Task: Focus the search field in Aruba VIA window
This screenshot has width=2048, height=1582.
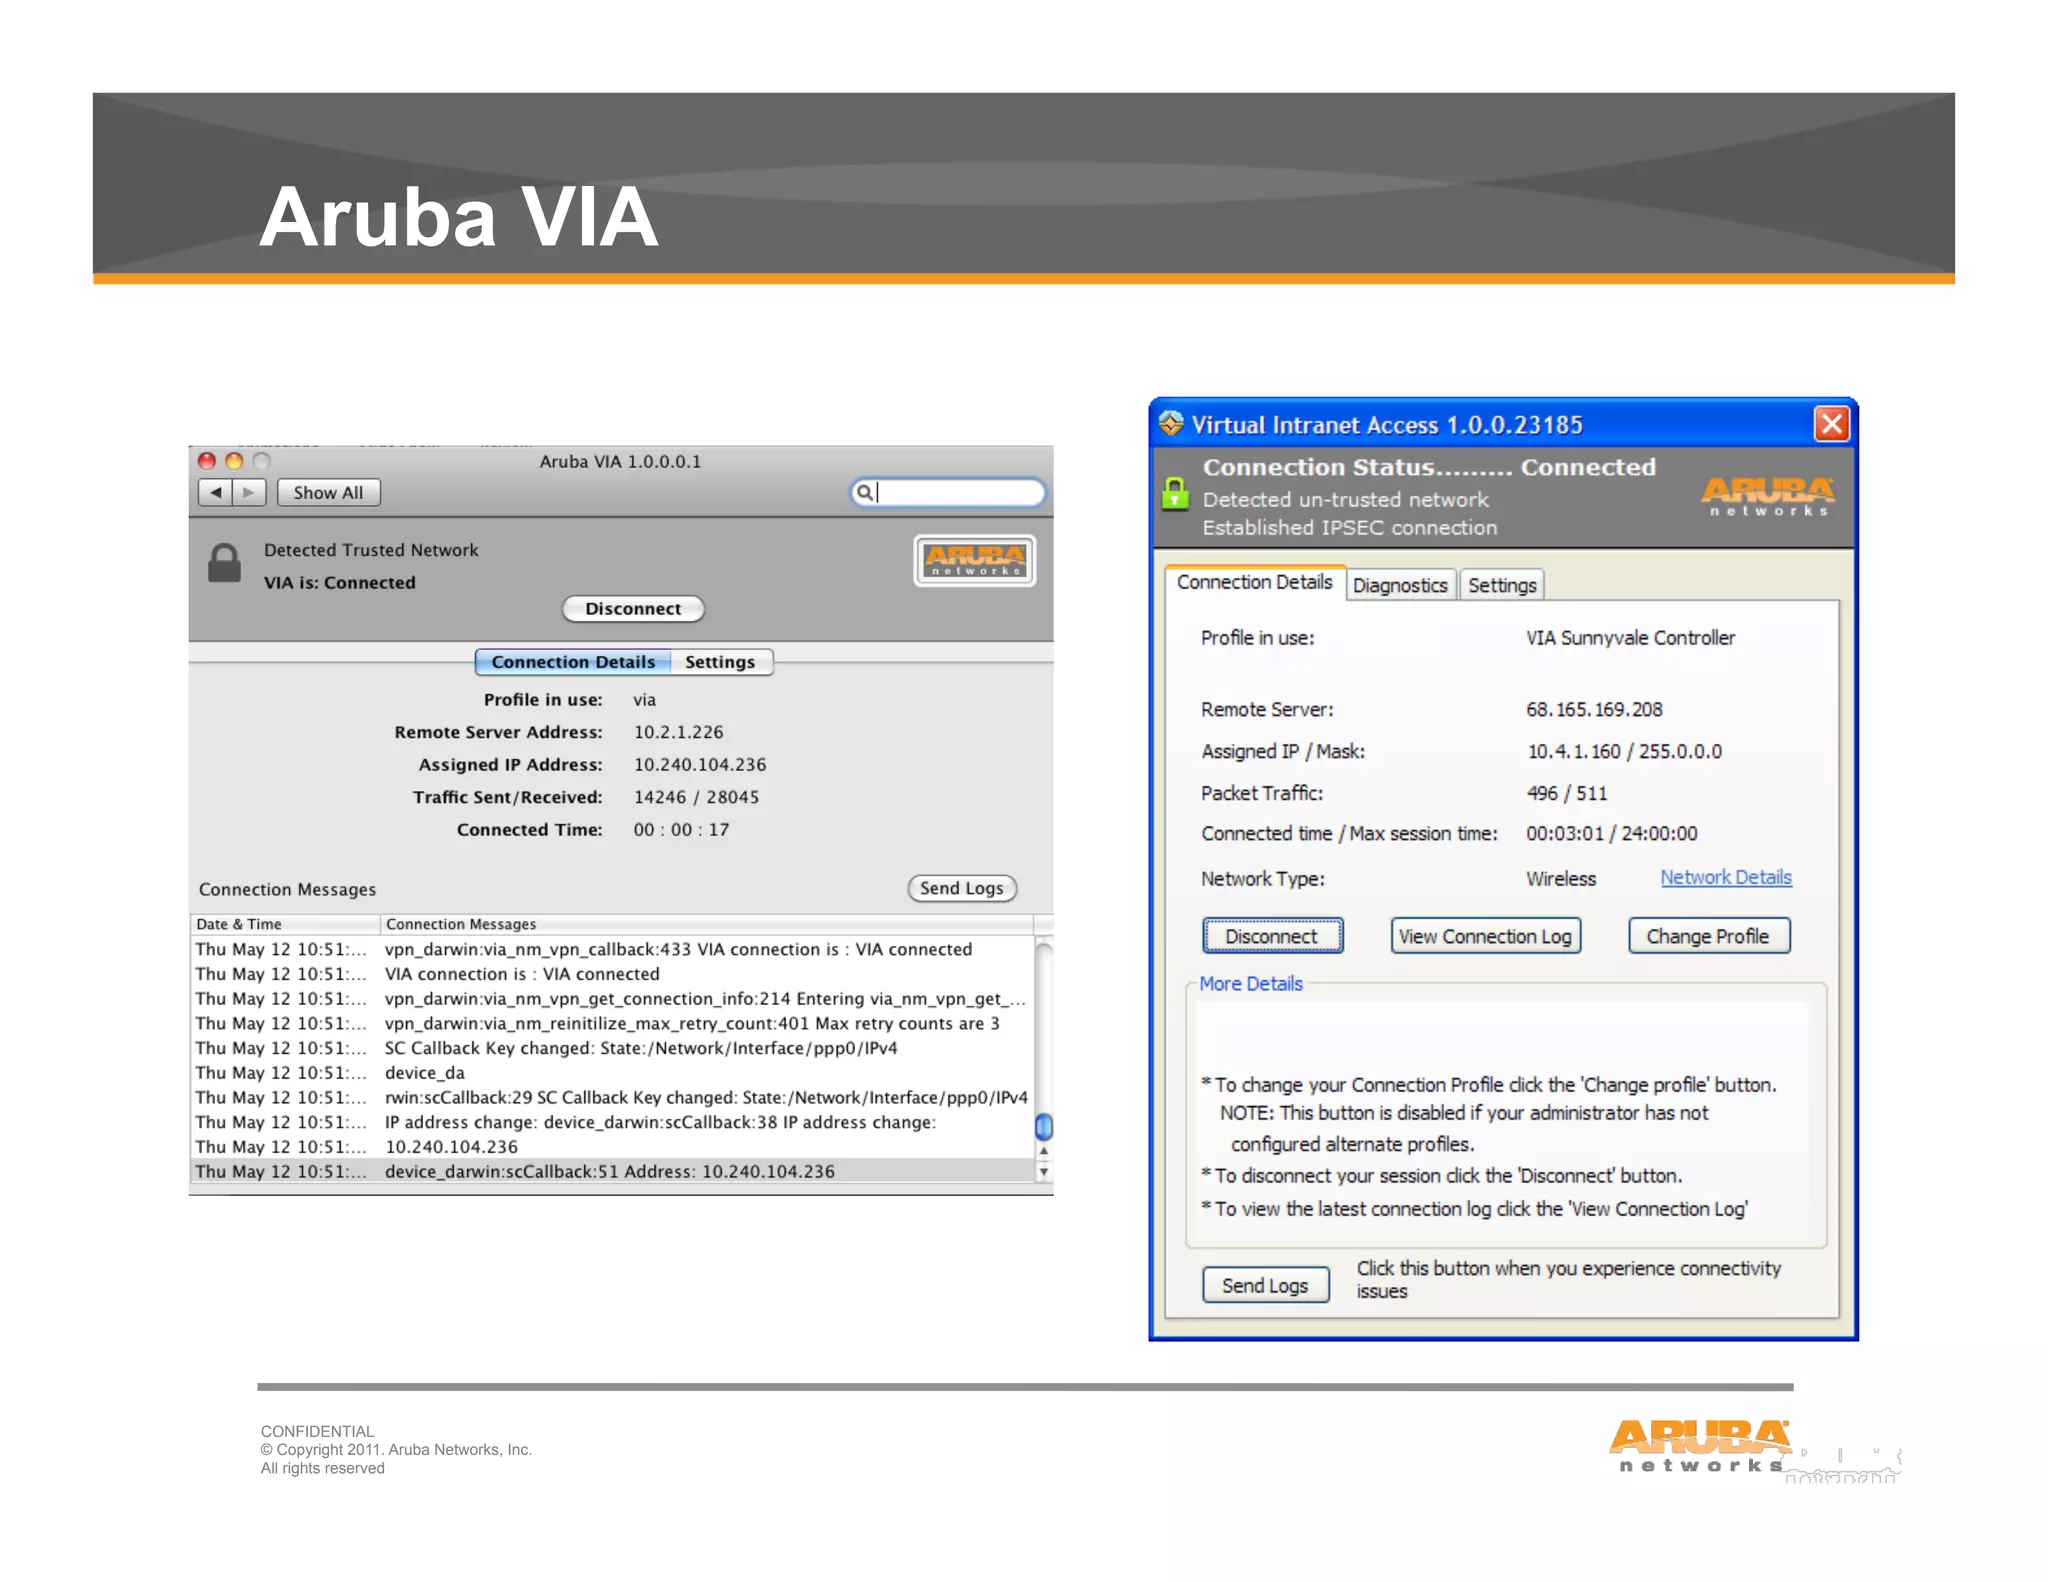Action: tap(948, 492)
